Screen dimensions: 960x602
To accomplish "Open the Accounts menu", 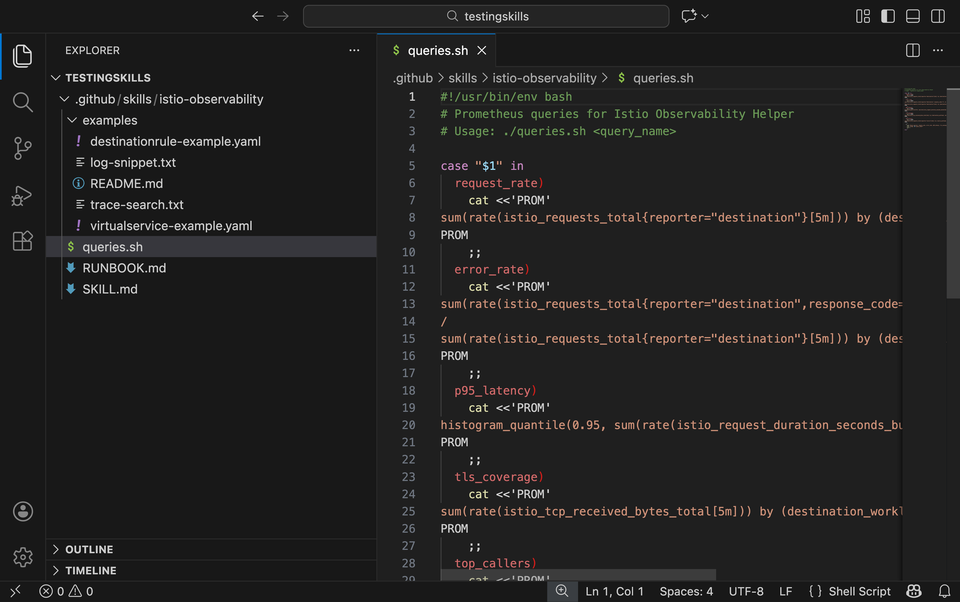I will click(22, 511).
